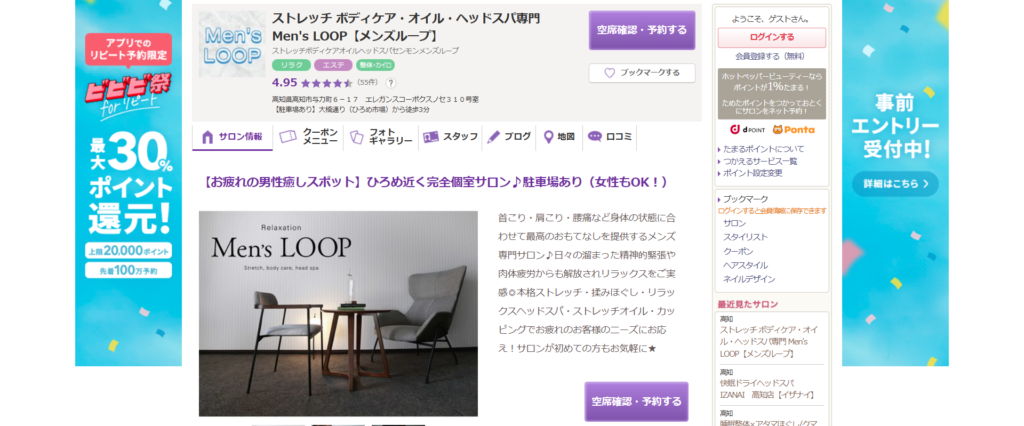Image resolution: width=1024 pixels, height=426 pixels.
Task: Click the photo gallery icon
Action: 356,137
